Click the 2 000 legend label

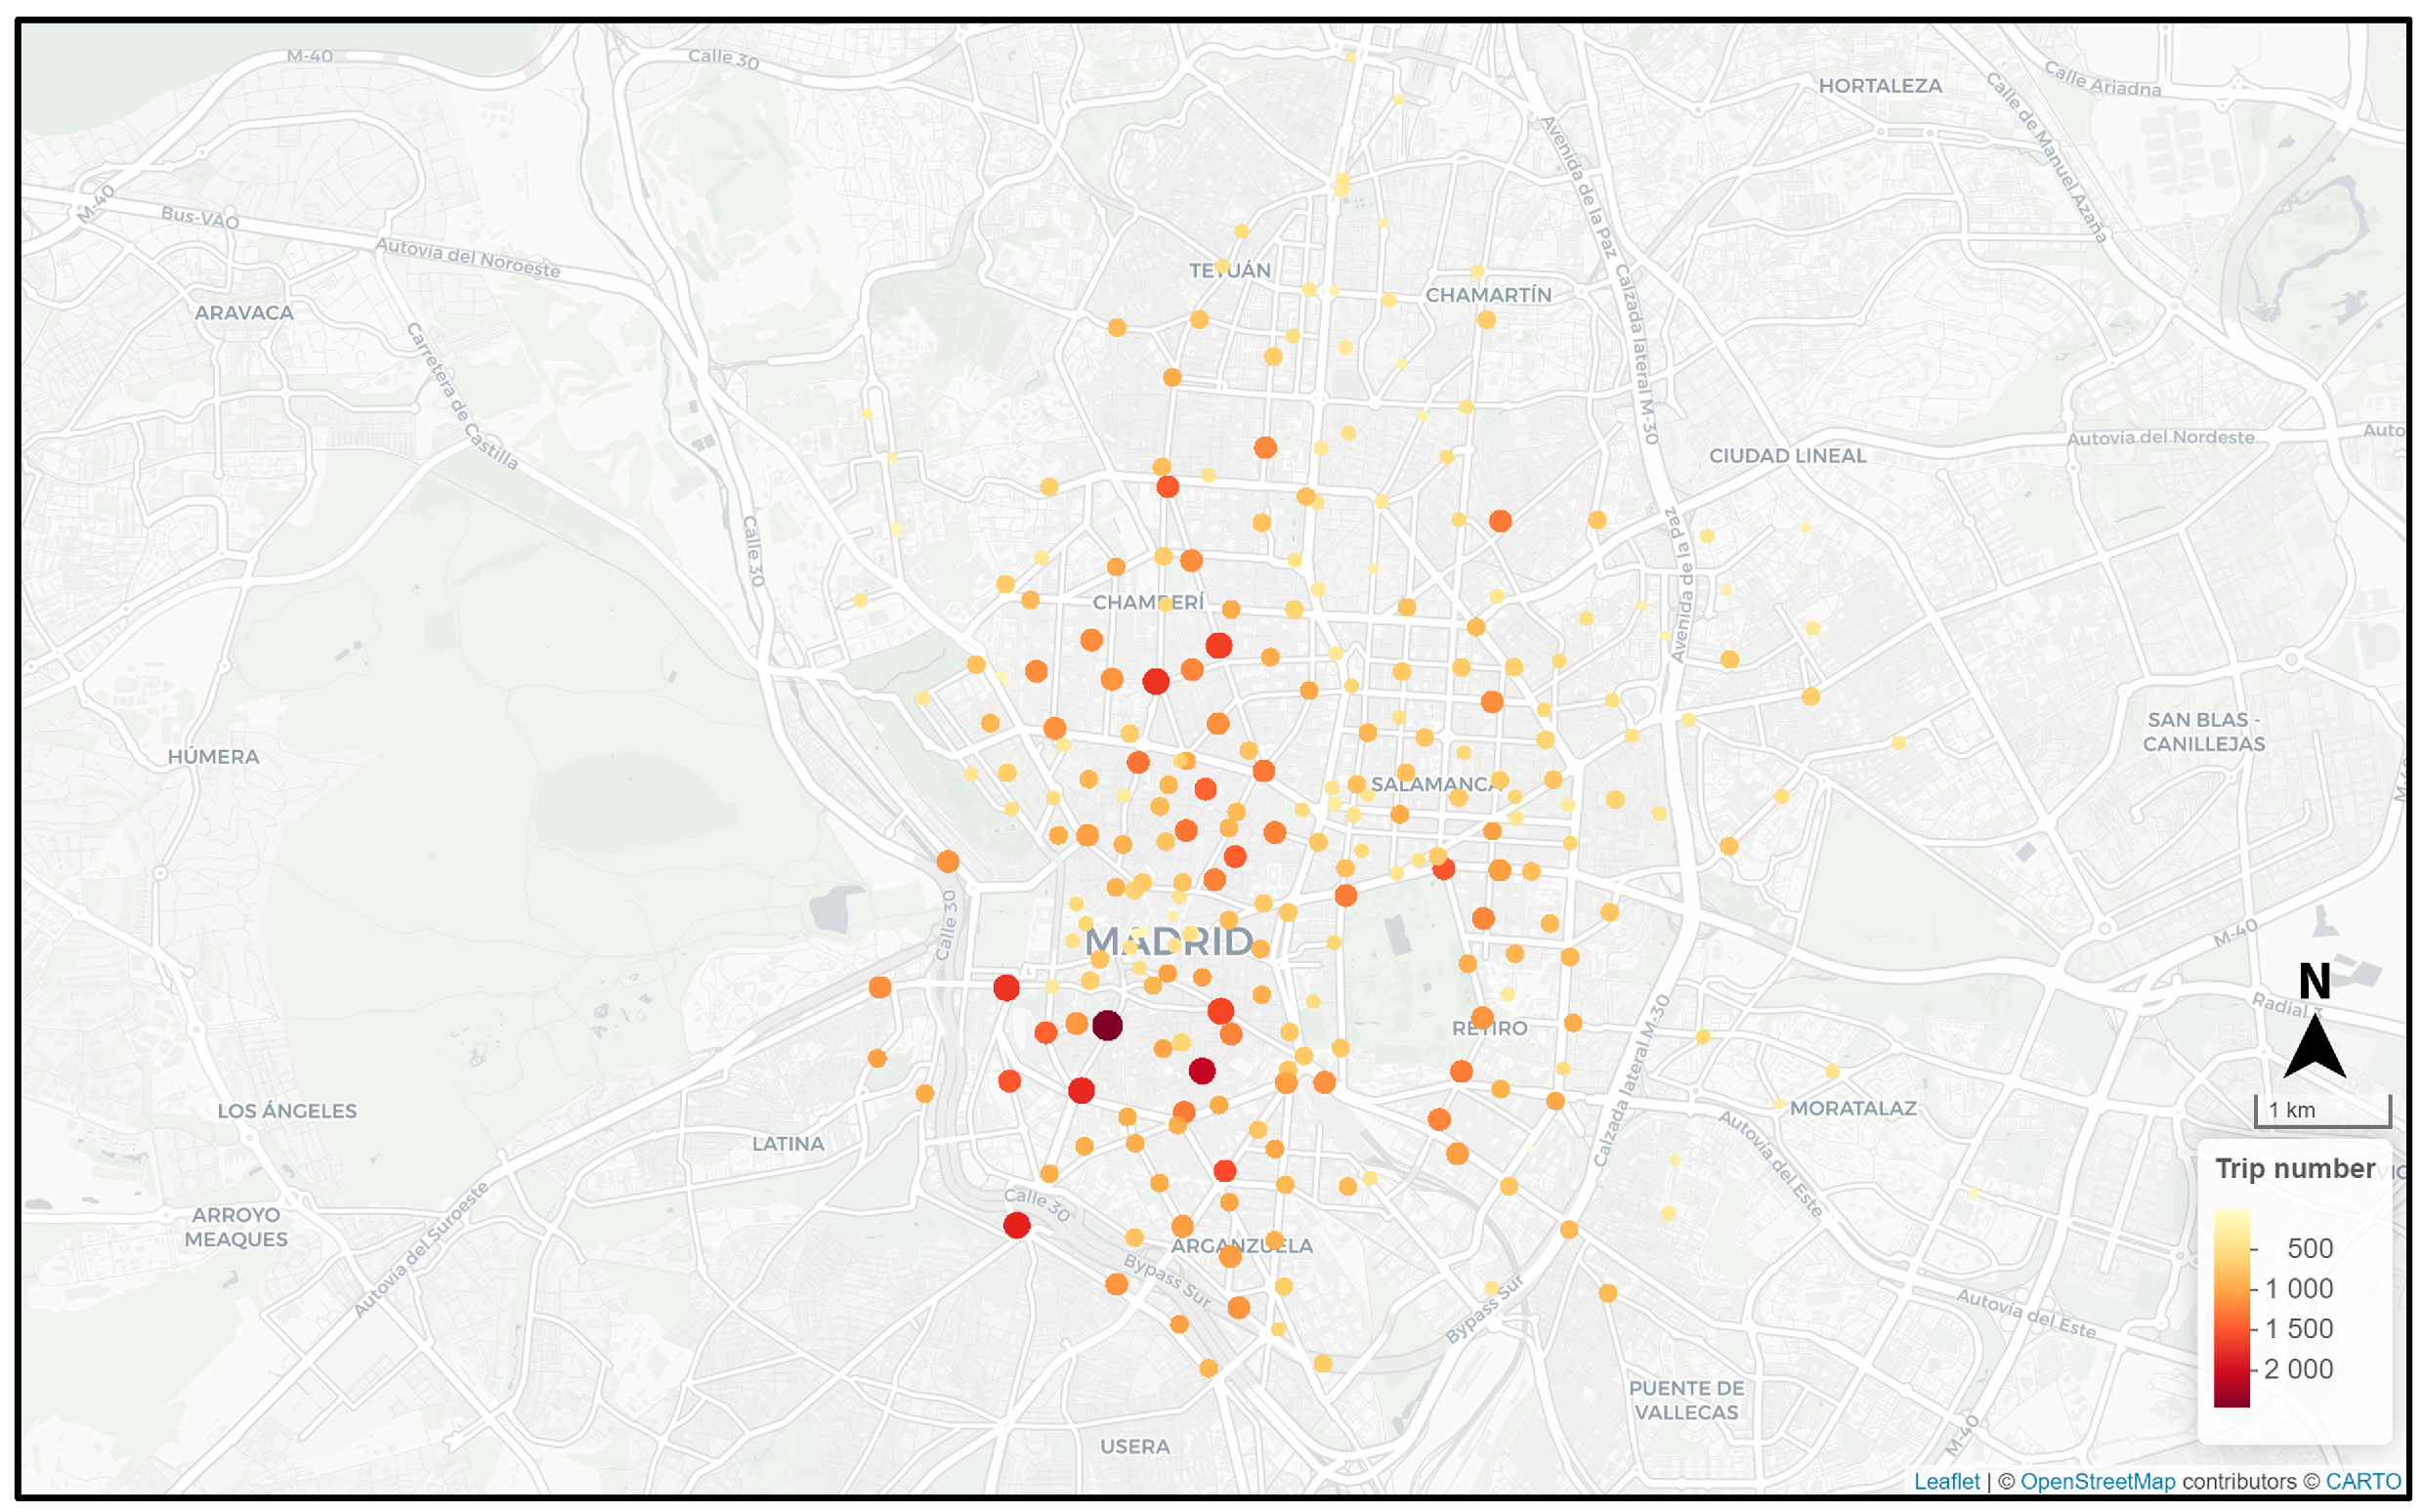click(x=2298, y=1369)
